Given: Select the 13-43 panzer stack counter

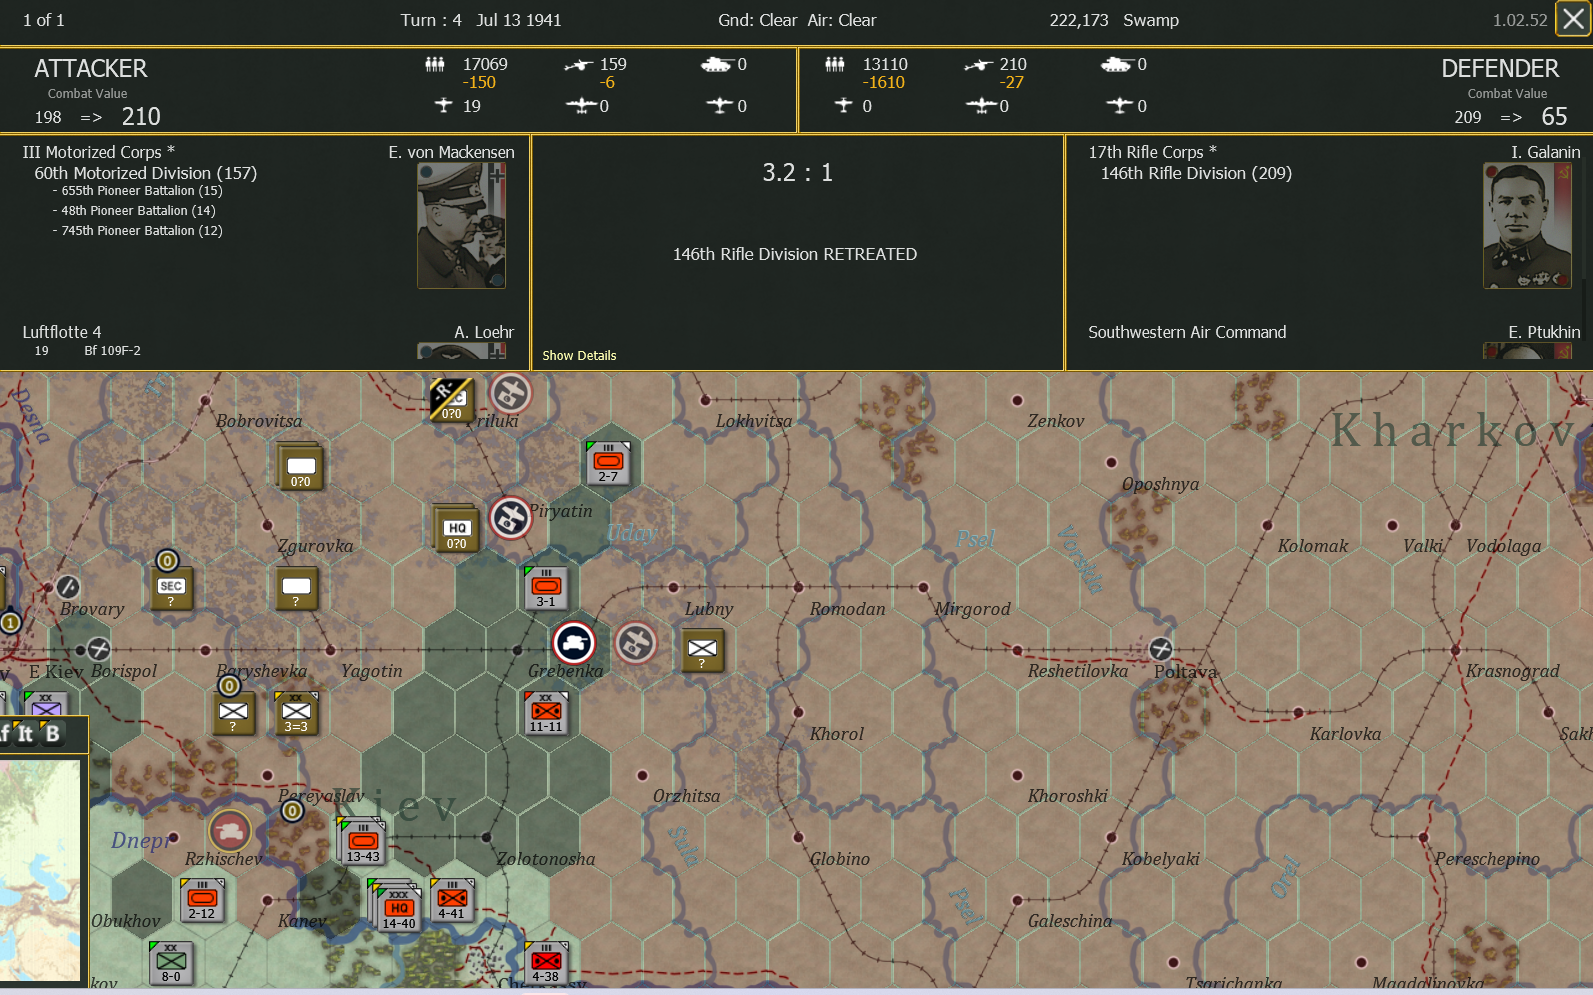Looking at the screenshot, I should [x=362, y=842].
